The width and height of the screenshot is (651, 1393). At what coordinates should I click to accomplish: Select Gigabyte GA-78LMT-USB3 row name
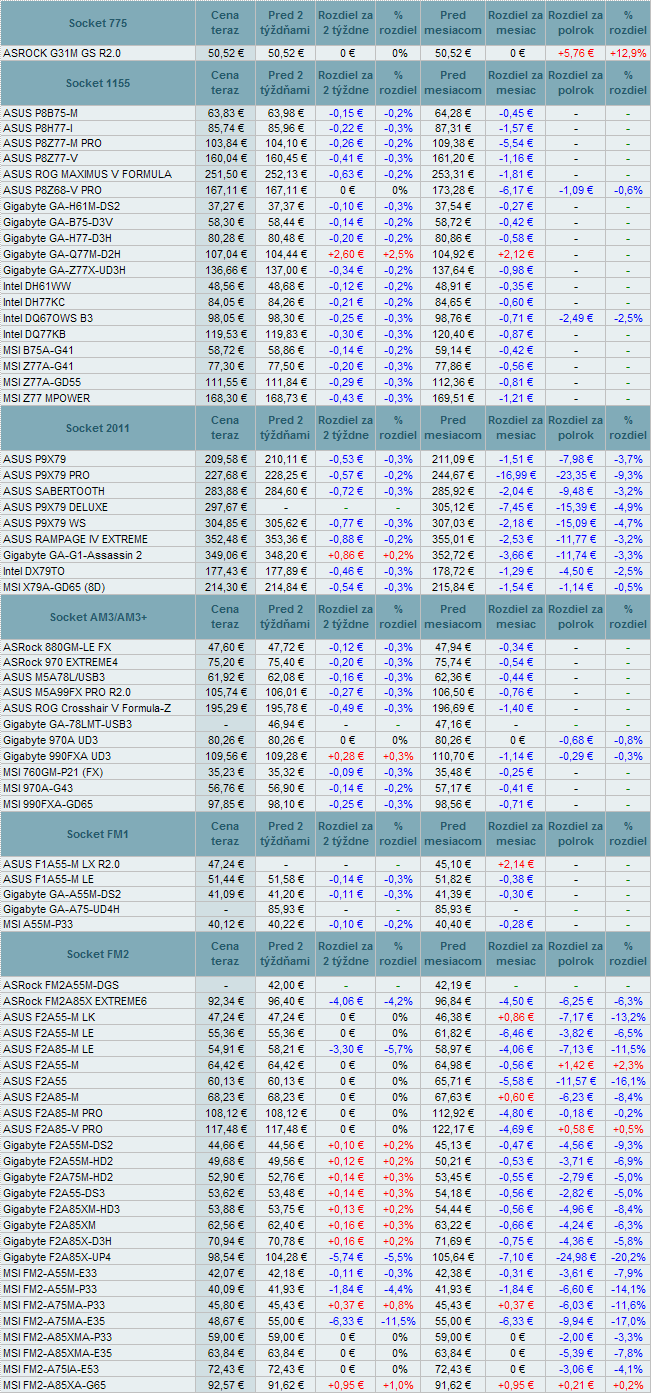67,724
